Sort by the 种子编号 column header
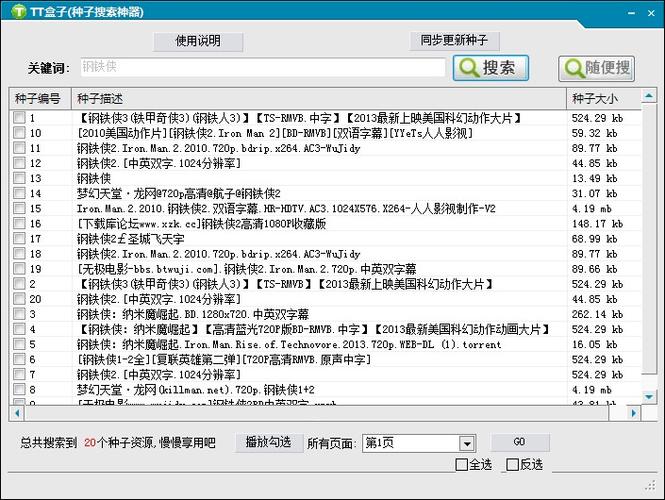This screenshot has height=500, width=665. 38,99
